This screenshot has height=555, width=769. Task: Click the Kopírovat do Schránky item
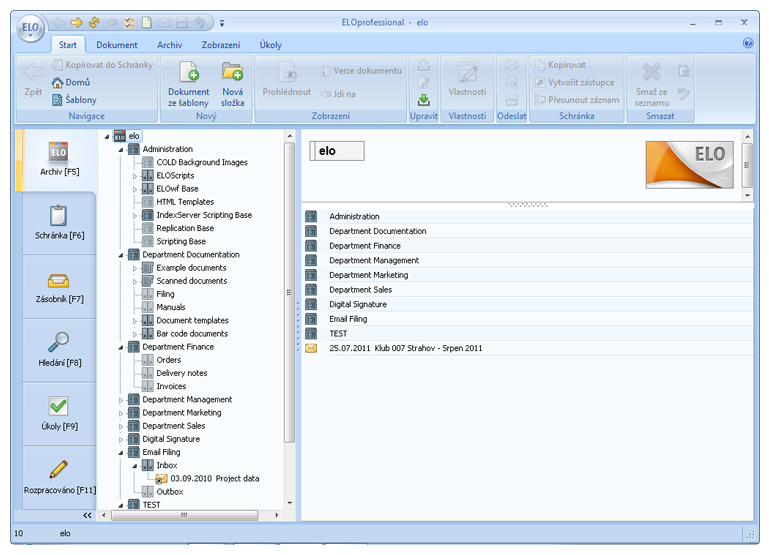(103, 65)
